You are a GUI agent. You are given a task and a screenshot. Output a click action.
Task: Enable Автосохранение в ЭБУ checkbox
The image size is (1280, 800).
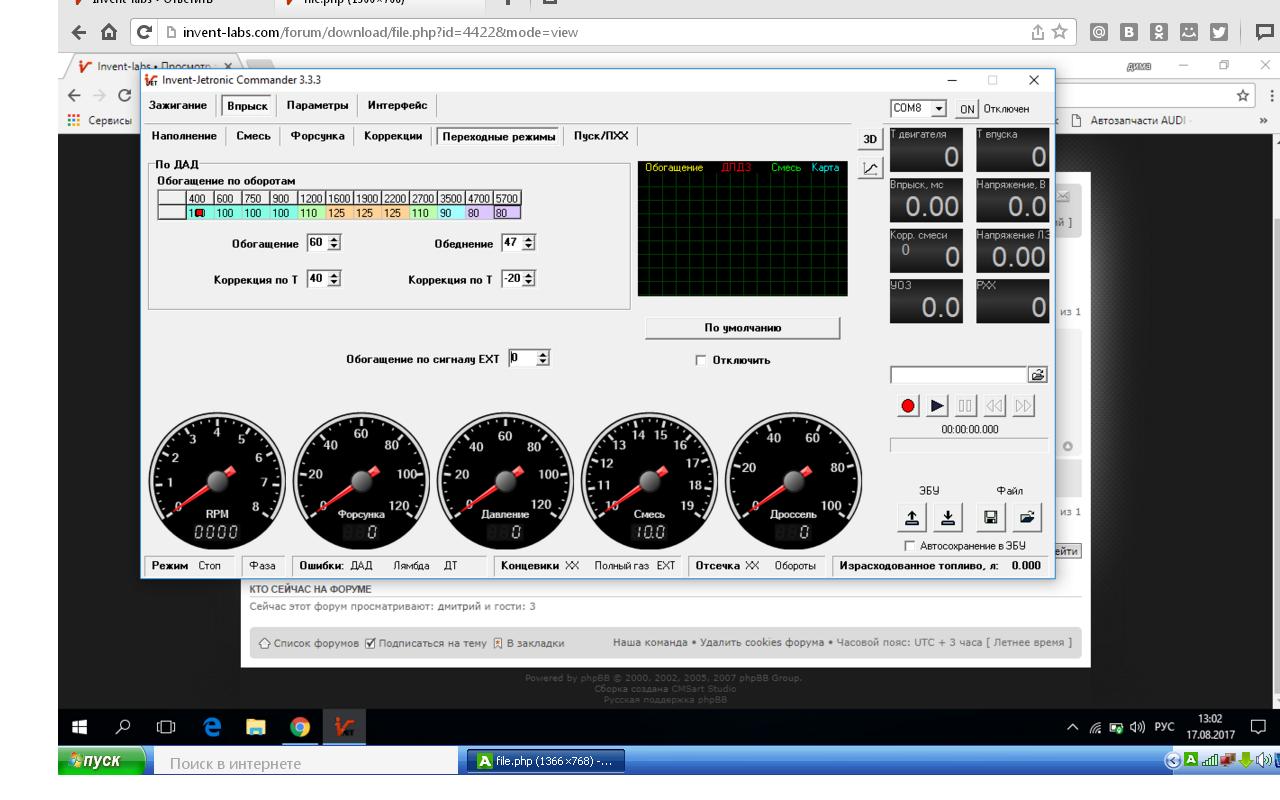[x=908, y=546]
